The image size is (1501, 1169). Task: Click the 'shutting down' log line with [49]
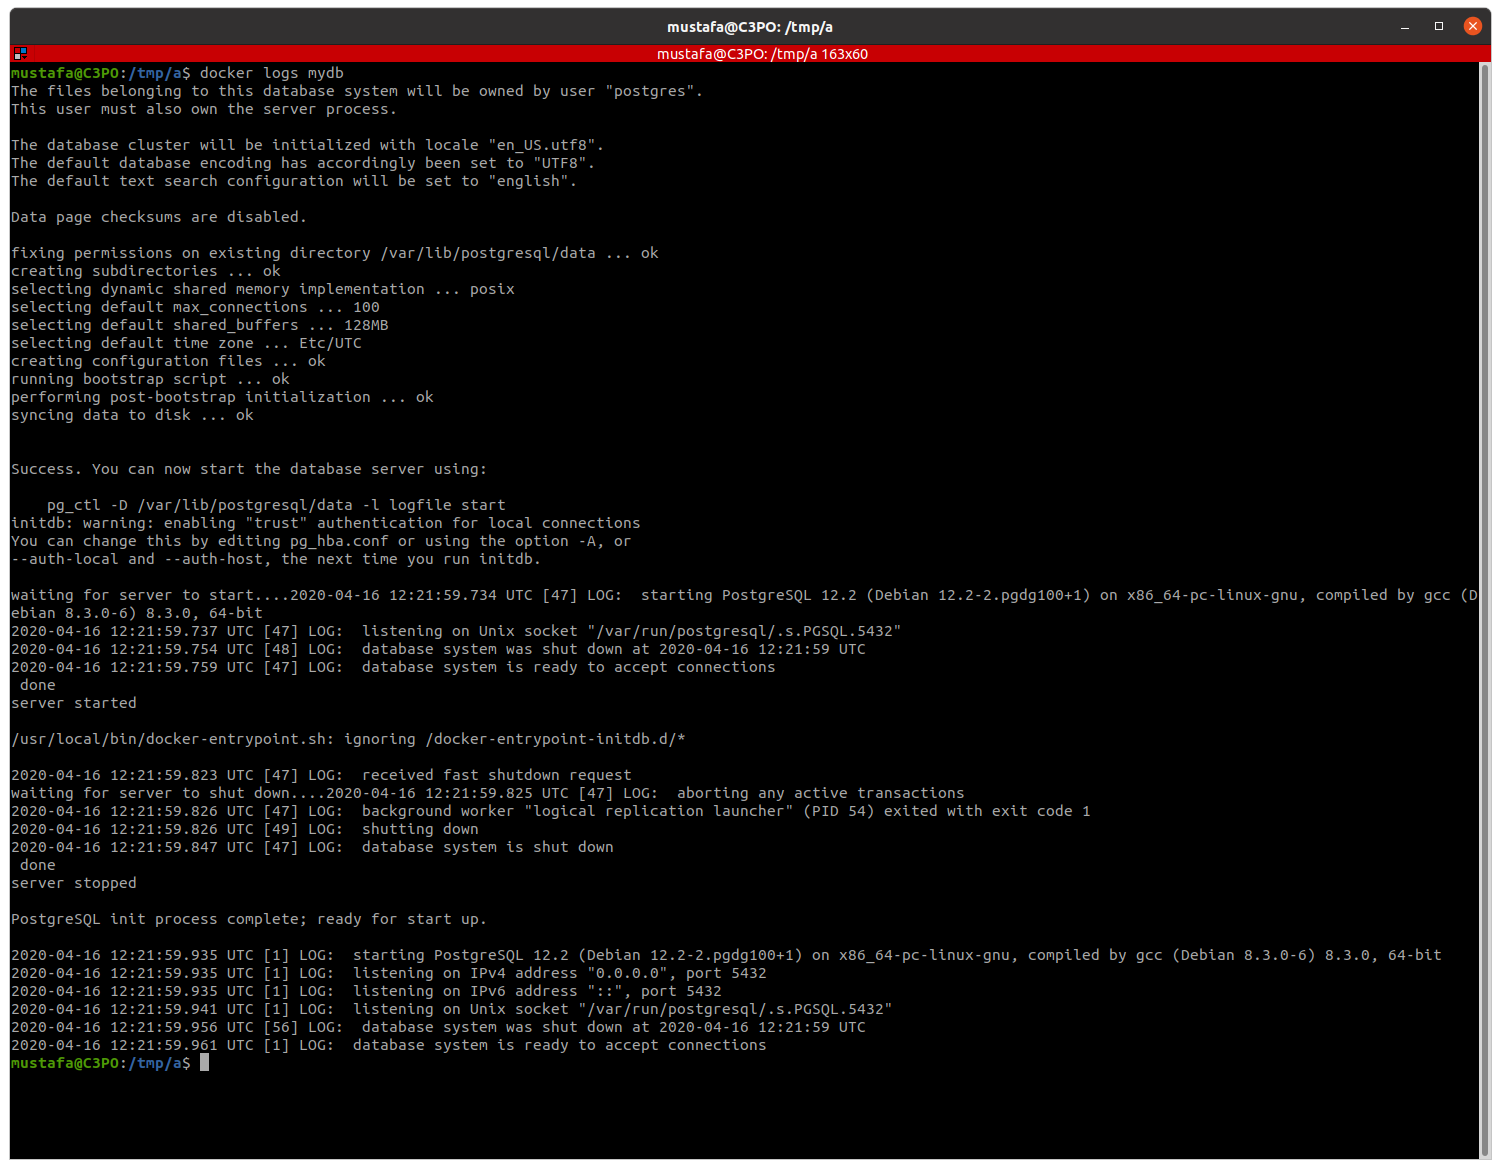(x=245, y=829)
